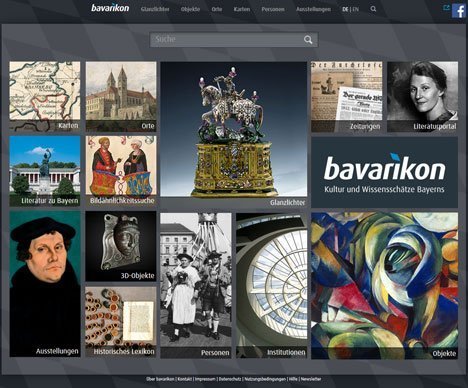Viewport: 468px width, 388px height.
Task: Open the Zeitungen newspapers tile
Action: tap(347, 97)
